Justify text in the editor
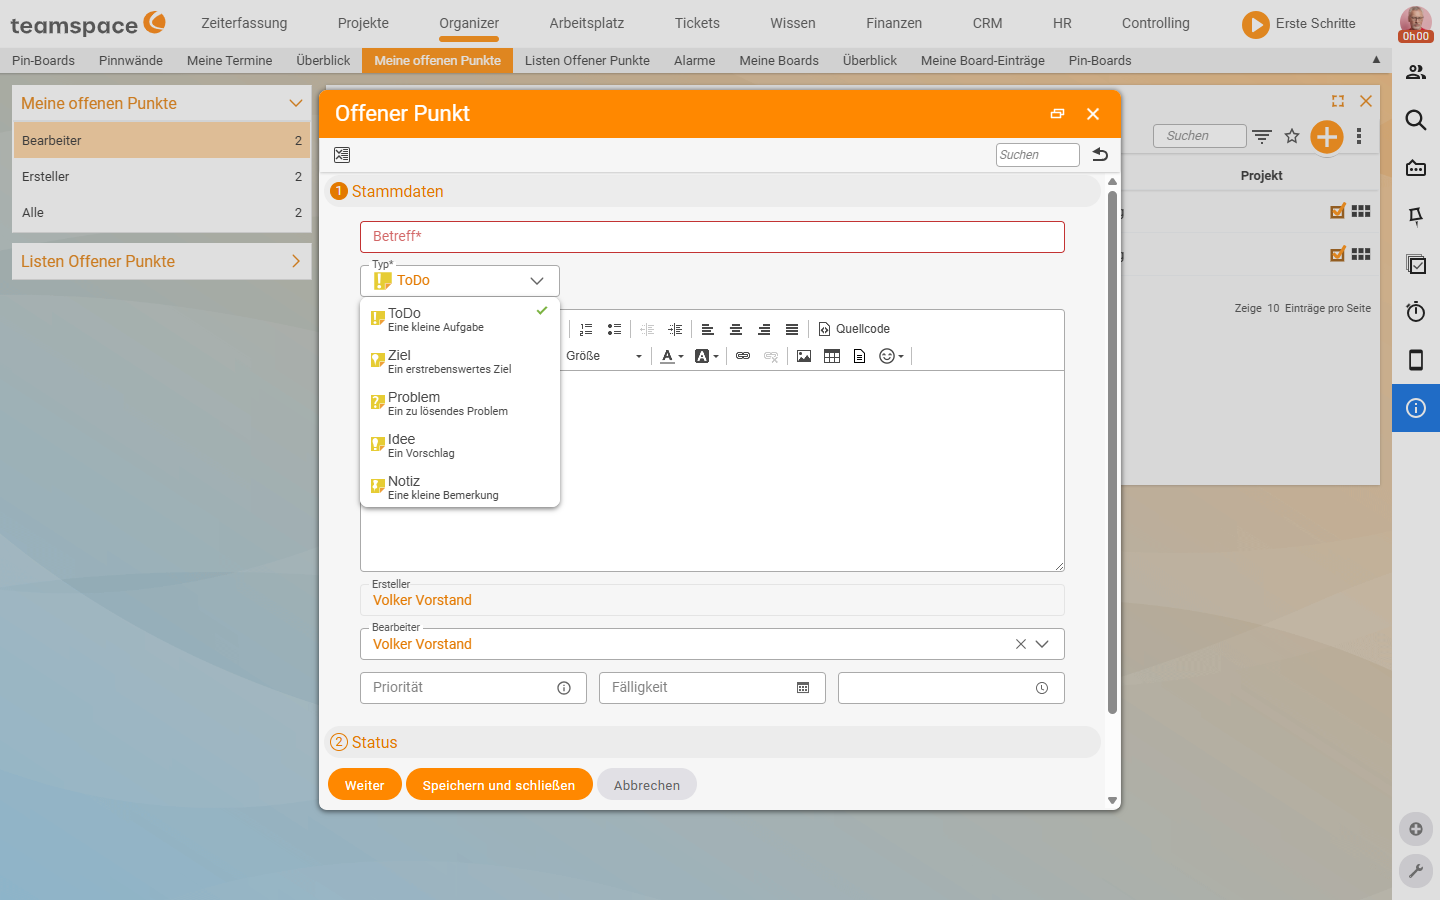 coord(791,329)
